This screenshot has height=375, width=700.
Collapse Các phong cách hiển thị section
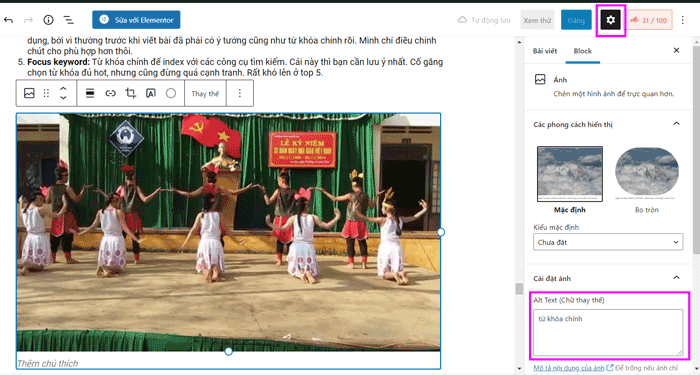676,124
